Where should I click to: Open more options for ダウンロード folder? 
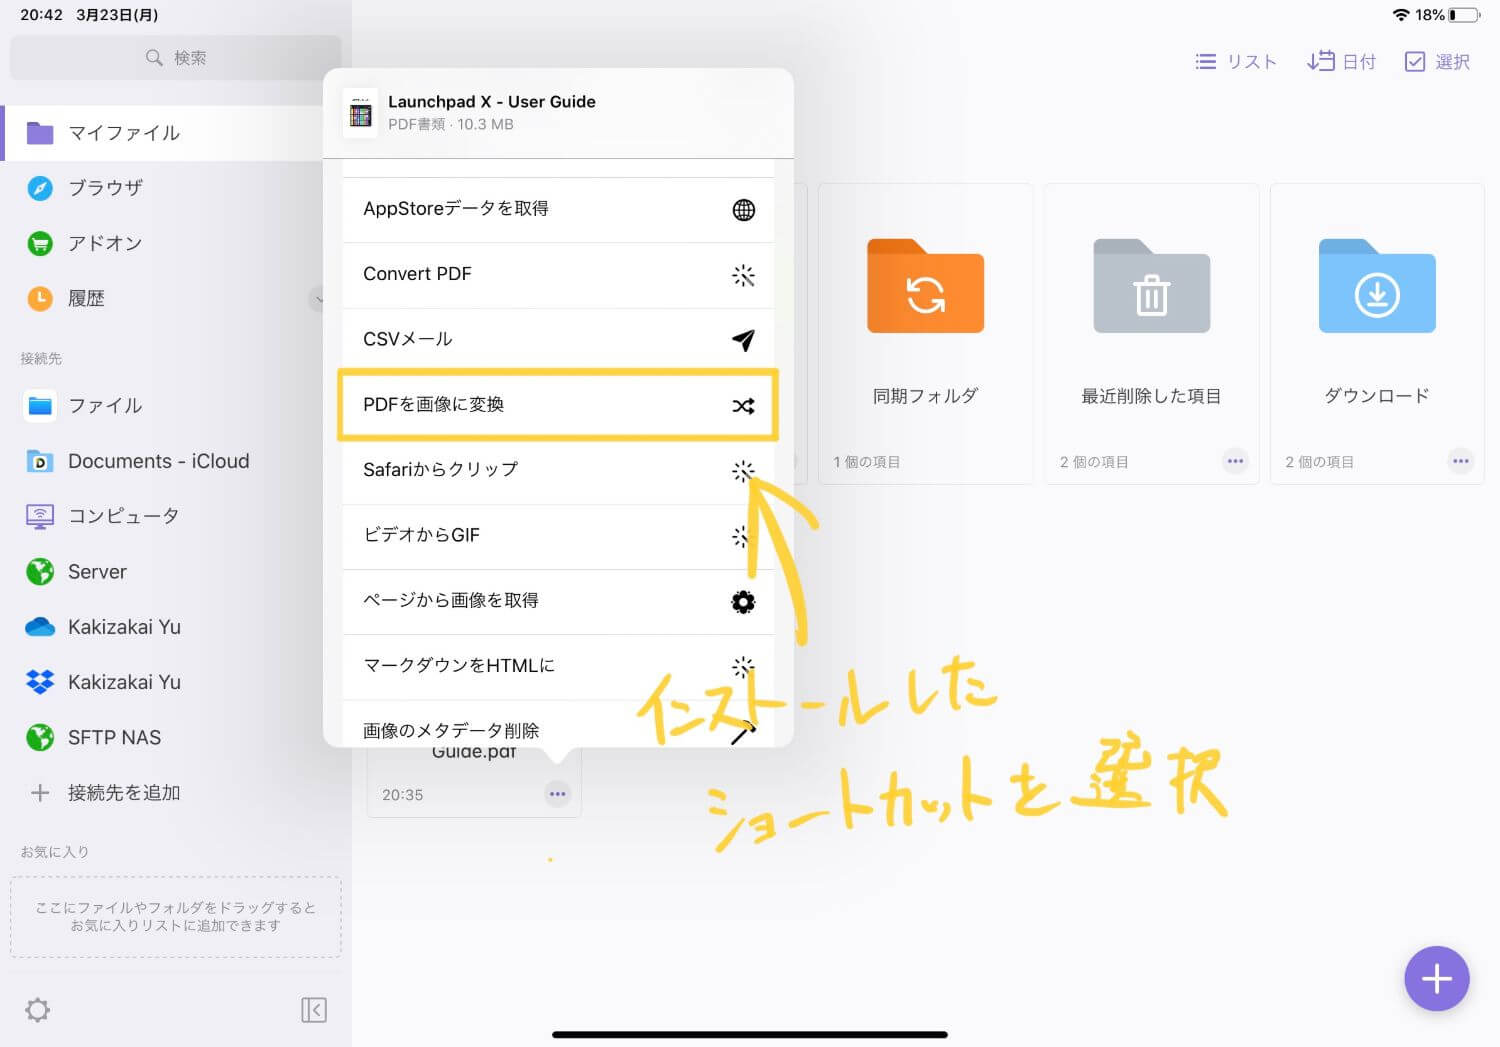point(1461,461)
